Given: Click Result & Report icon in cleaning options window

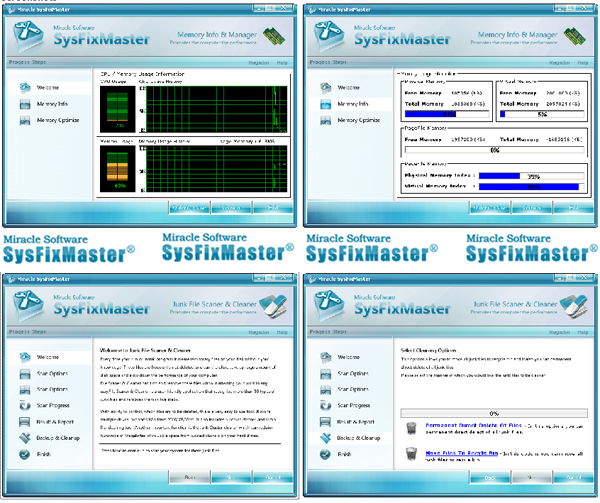Looking at the screenshot, I should [326, 422].
